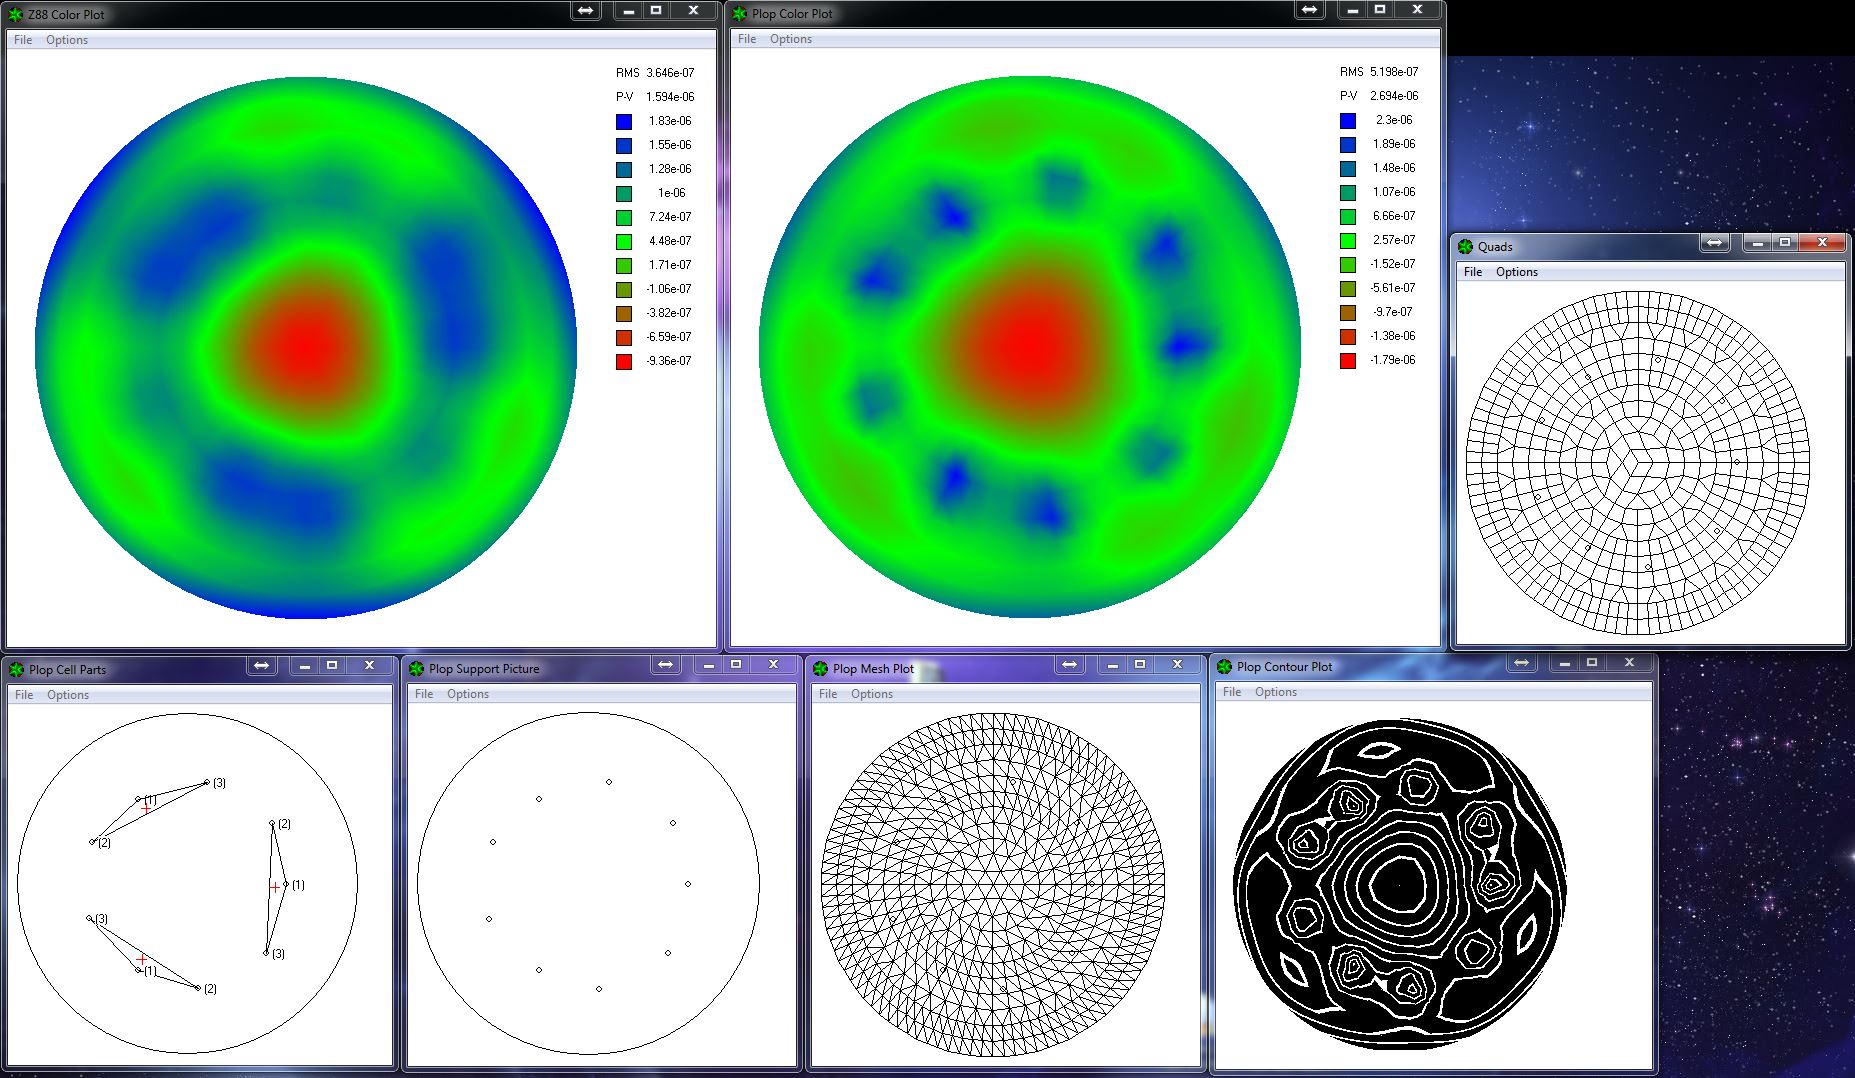1855x1078 pixels.
Task: Click the double-arrow button in Z88 Color Plot title bar
Action: pyautogui.click(x=585, y=11)
